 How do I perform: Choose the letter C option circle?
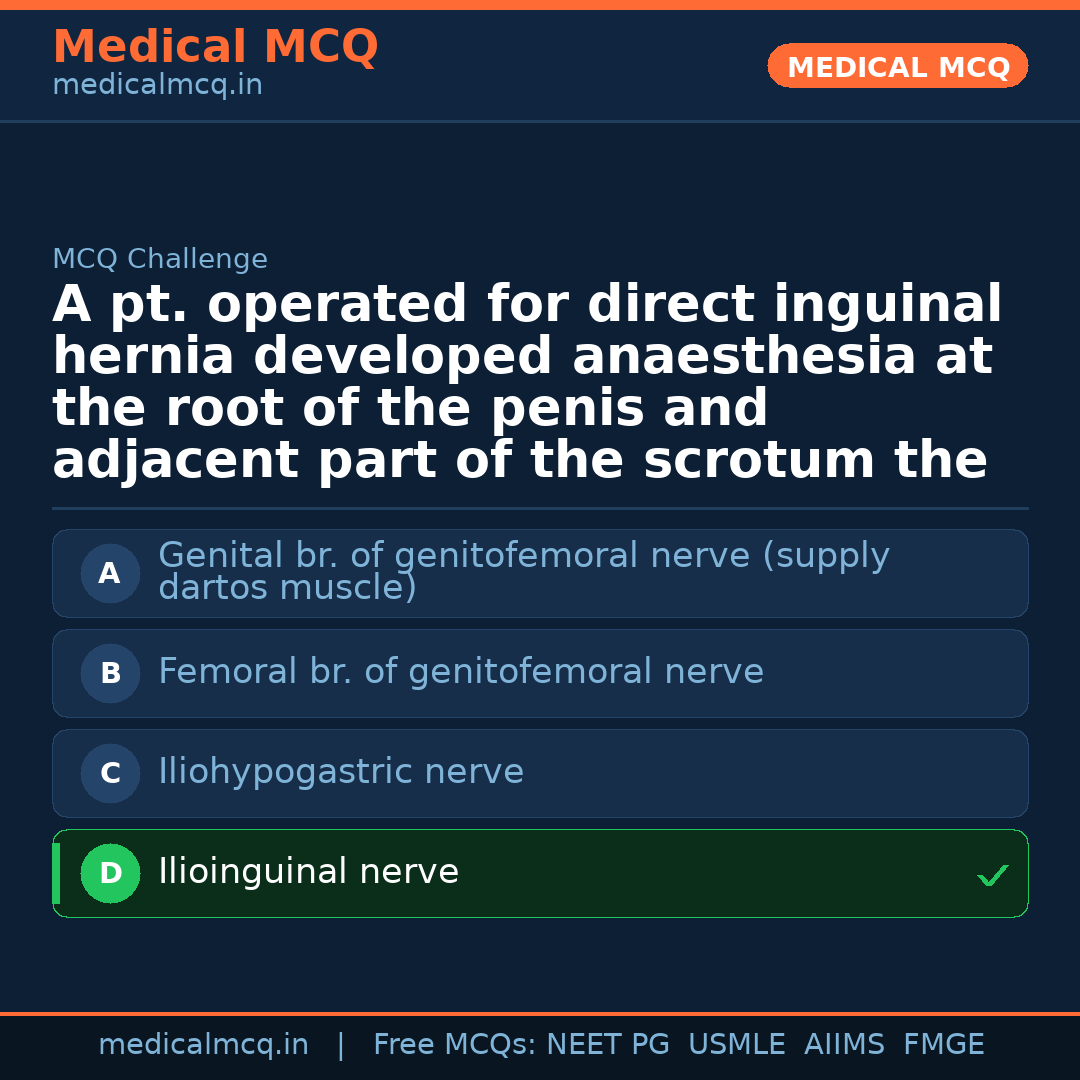pos(110,774)
